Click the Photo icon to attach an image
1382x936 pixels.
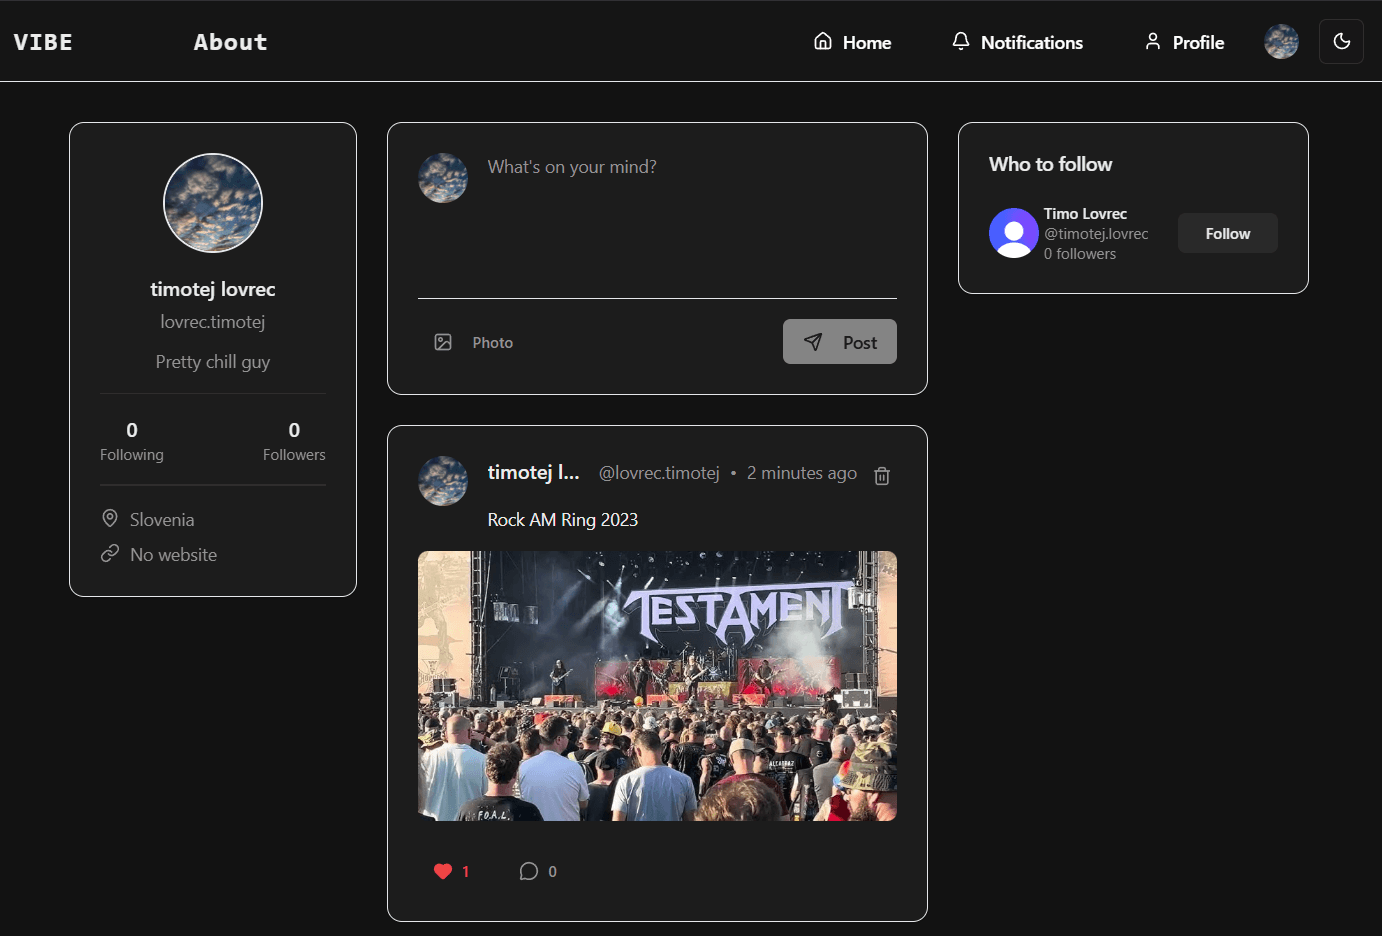pos(443,341)
